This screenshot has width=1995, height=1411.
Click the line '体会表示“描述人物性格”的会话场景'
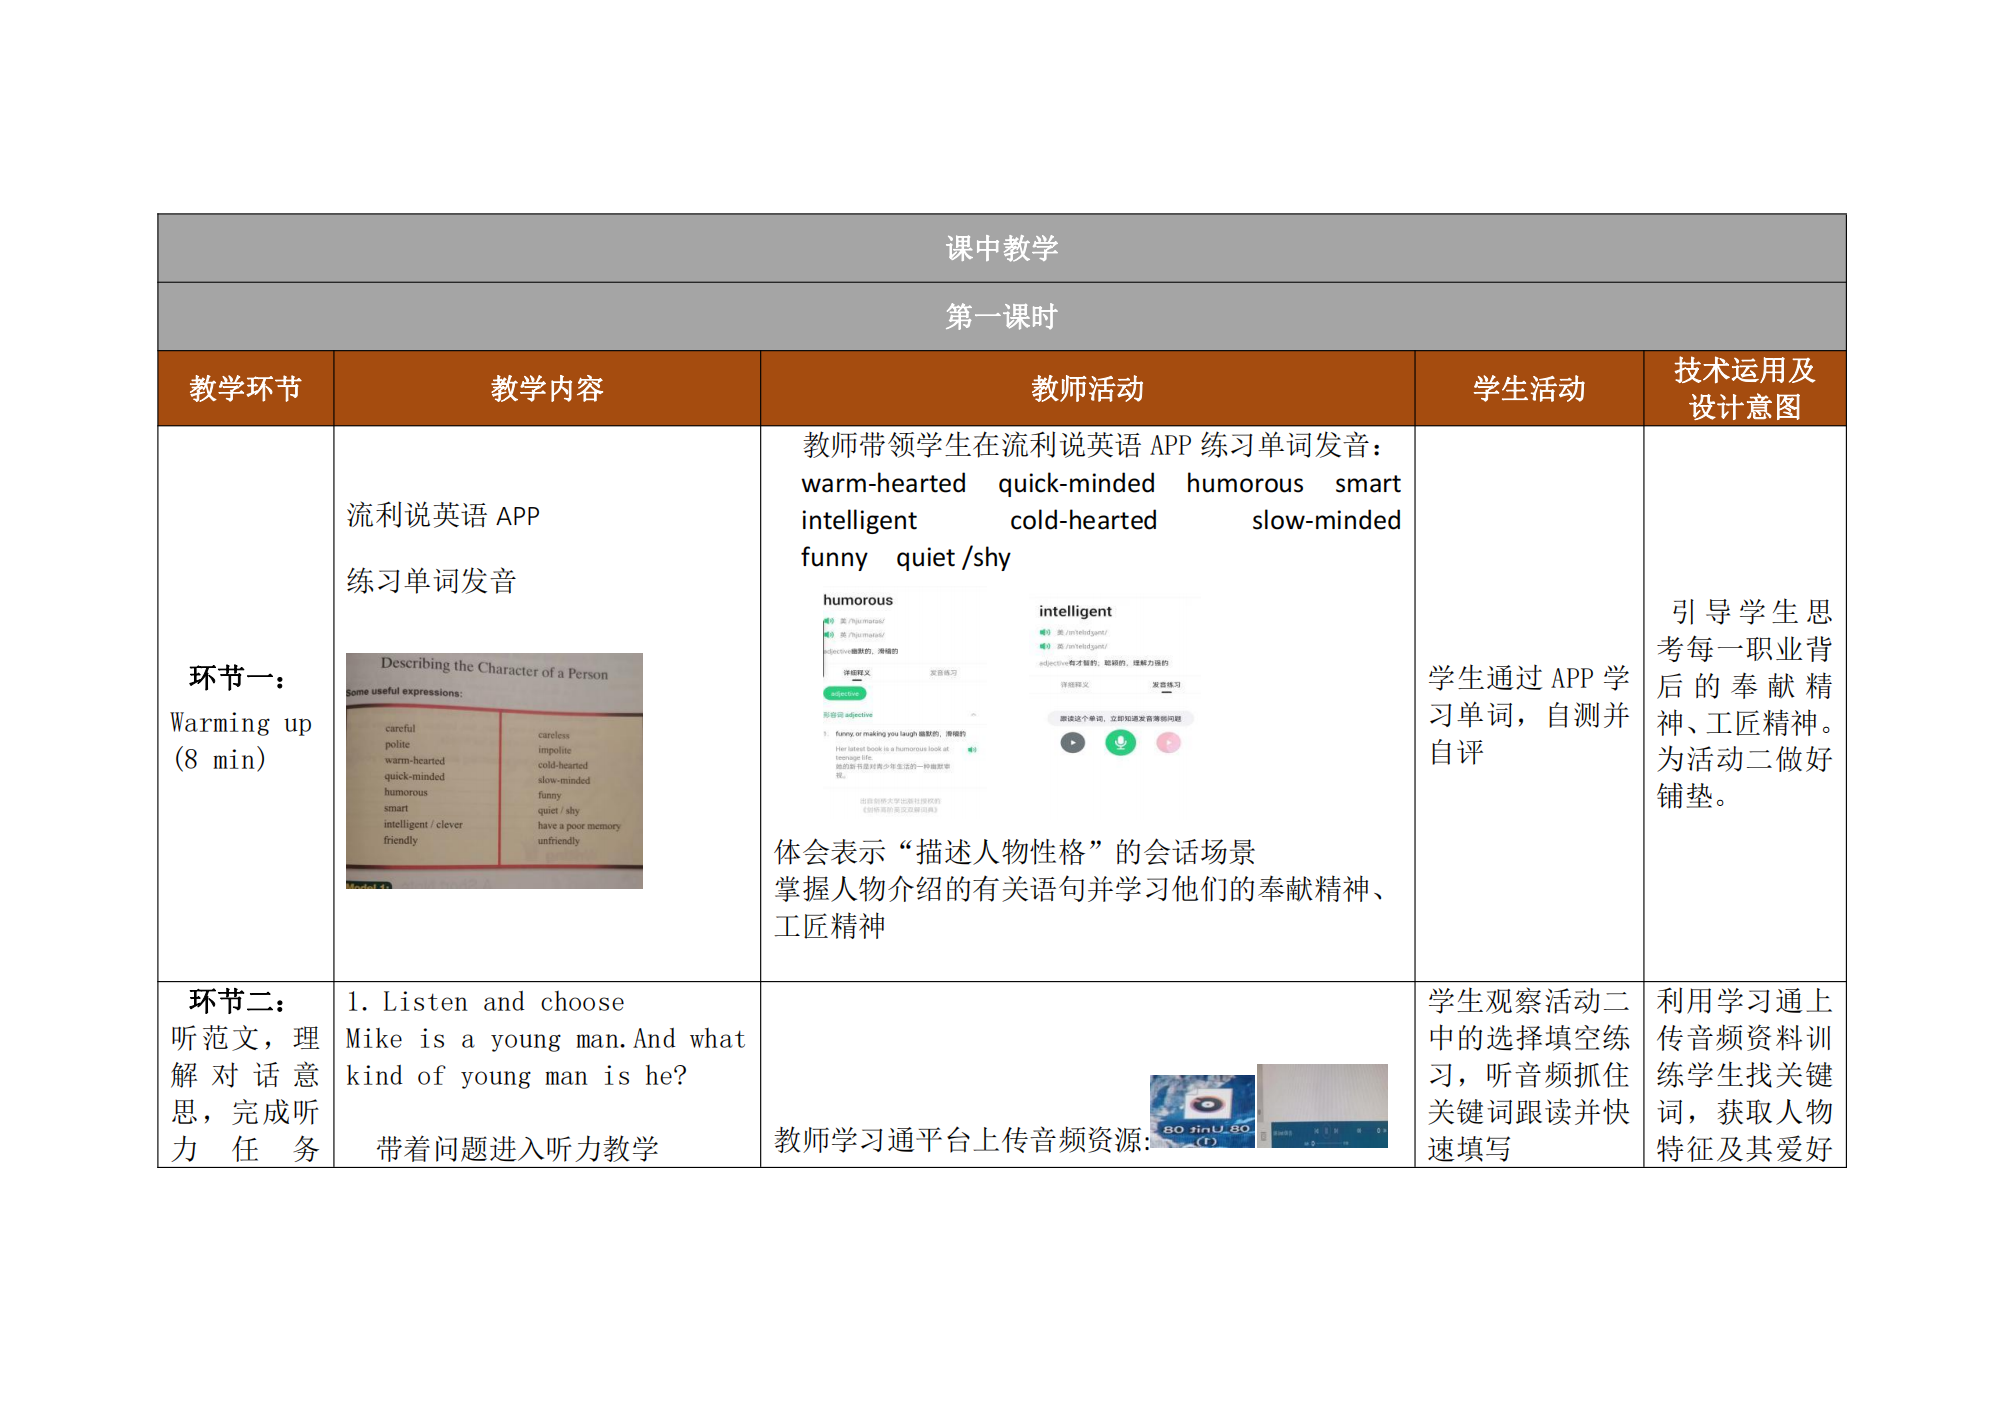pos(1014,852)
